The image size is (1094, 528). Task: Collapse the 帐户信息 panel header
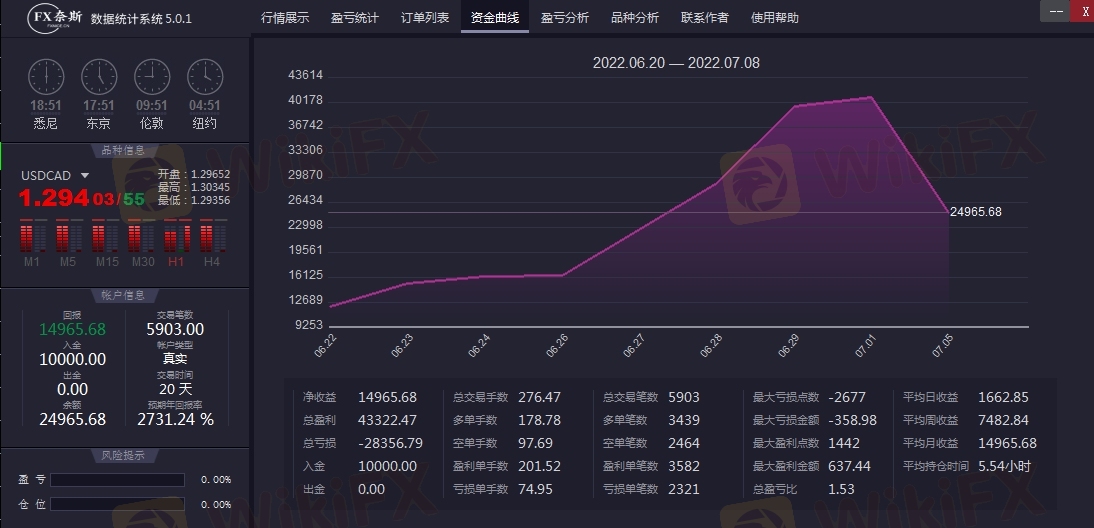pos(124,295)
